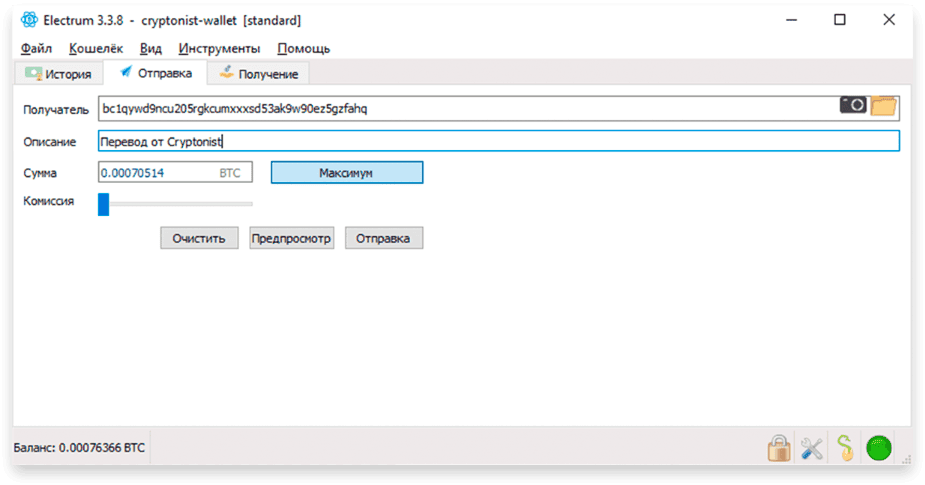
Task: Click the Отправка send button
Action: 383,238
